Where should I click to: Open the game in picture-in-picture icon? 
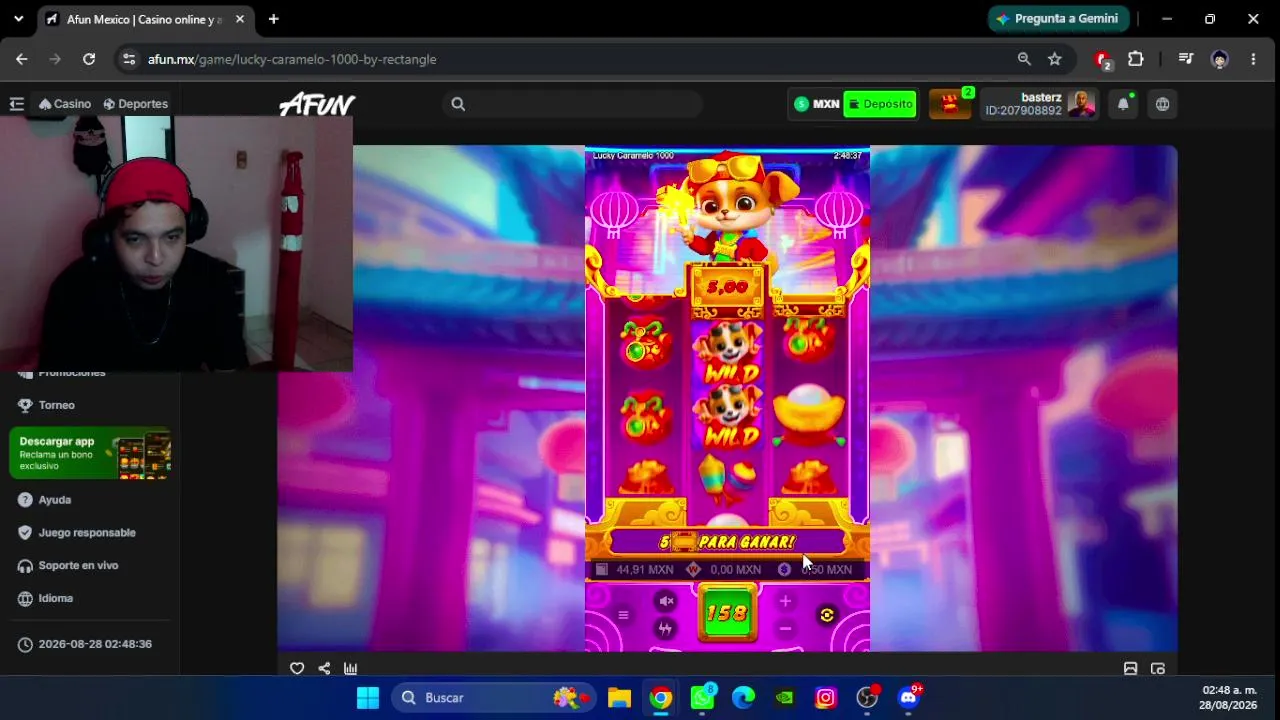click(x=1158, y=669)
